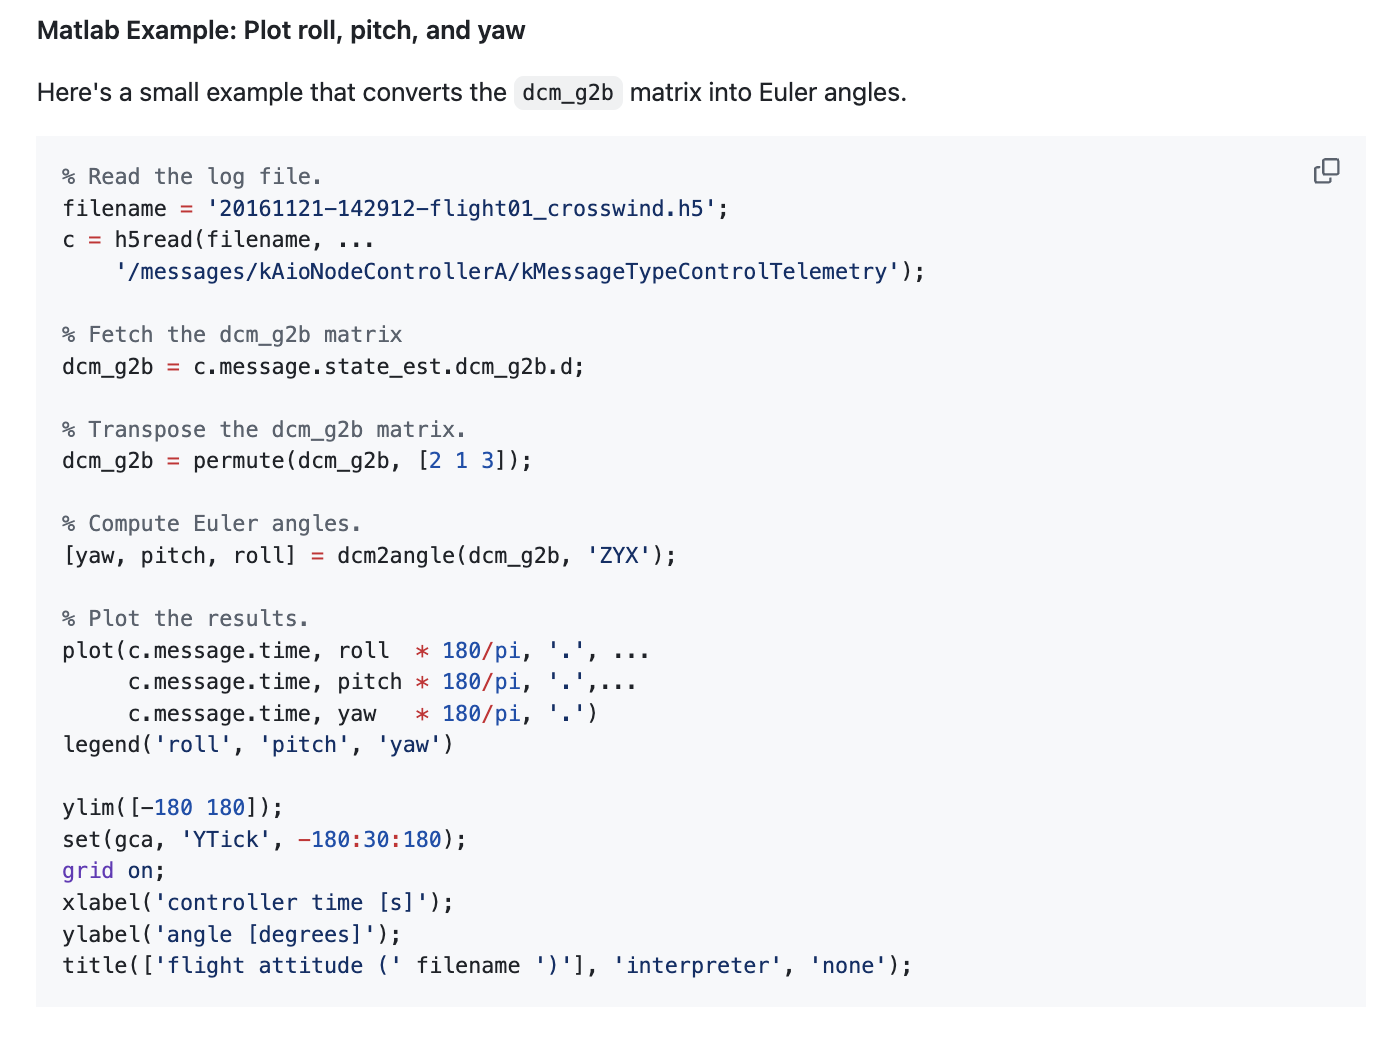Click the inline dcm_g2b code tag

tap(568, 93)
